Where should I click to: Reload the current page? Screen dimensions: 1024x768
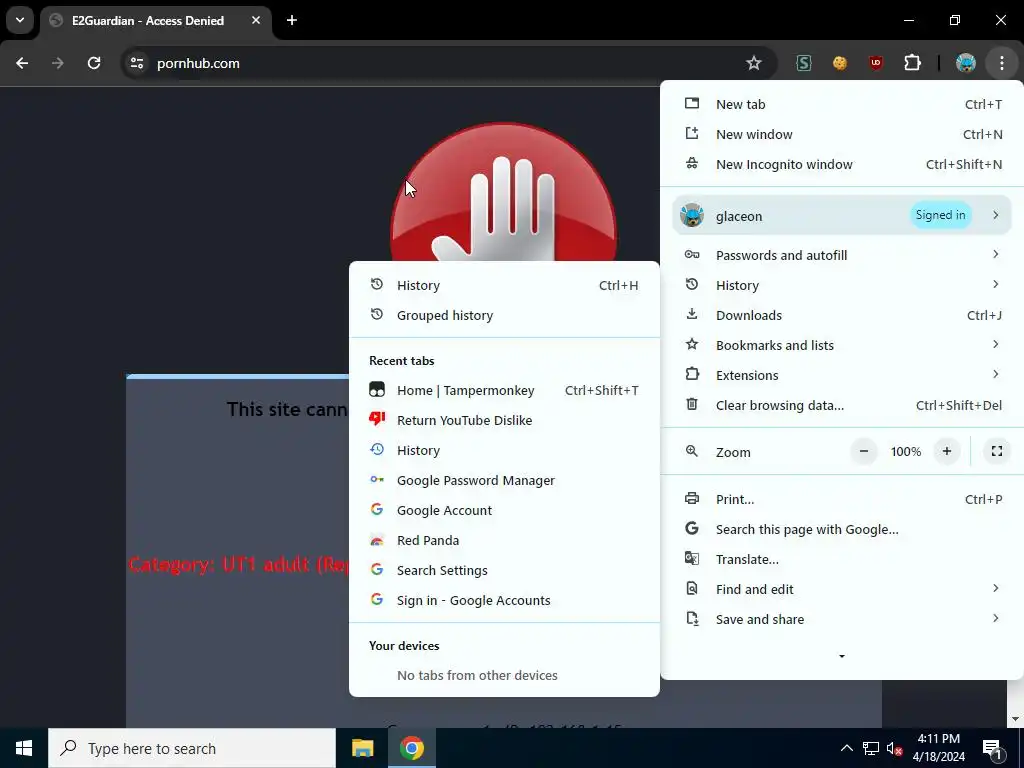click(x=94, y=63)
